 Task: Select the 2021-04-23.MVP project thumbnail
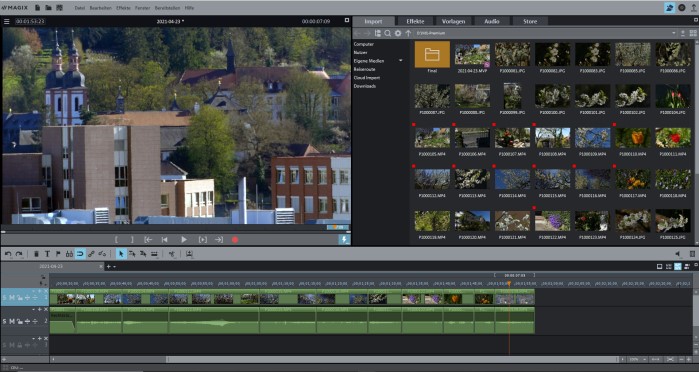pos(472,54)
